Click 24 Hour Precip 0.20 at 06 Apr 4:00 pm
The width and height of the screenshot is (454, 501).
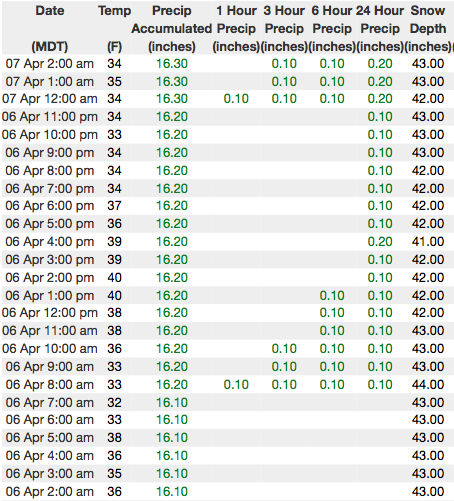click(x=380, y=241)
